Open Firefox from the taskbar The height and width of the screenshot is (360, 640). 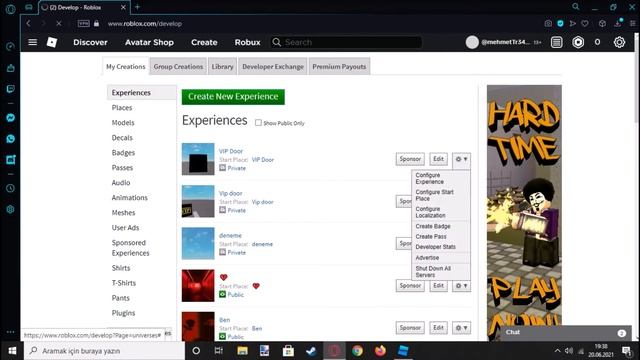click(380, 351)
